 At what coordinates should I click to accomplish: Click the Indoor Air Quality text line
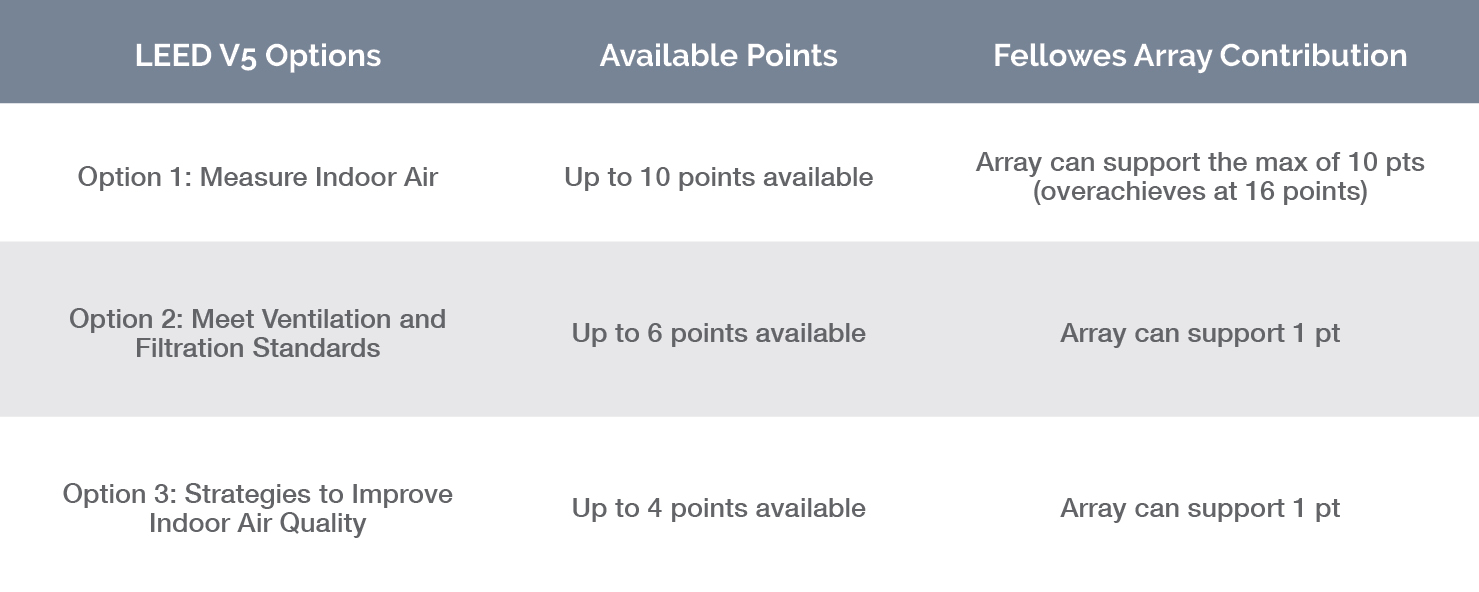[x=258, y=523]
